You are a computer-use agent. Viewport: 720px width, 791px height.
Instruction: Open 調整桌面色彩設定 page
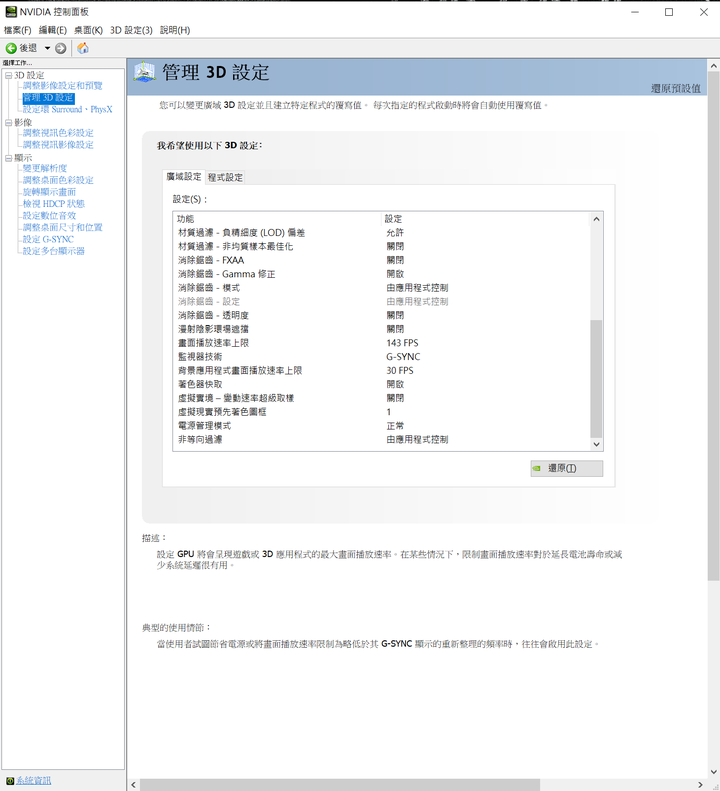58,180
